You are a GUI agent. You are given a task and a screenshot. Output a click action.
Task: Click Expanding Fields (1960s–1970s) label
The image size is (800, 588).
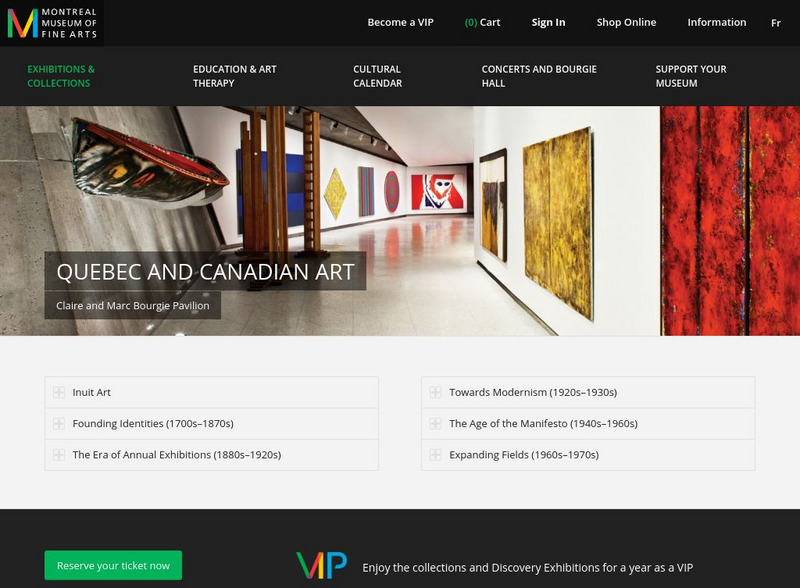point(524,455)
